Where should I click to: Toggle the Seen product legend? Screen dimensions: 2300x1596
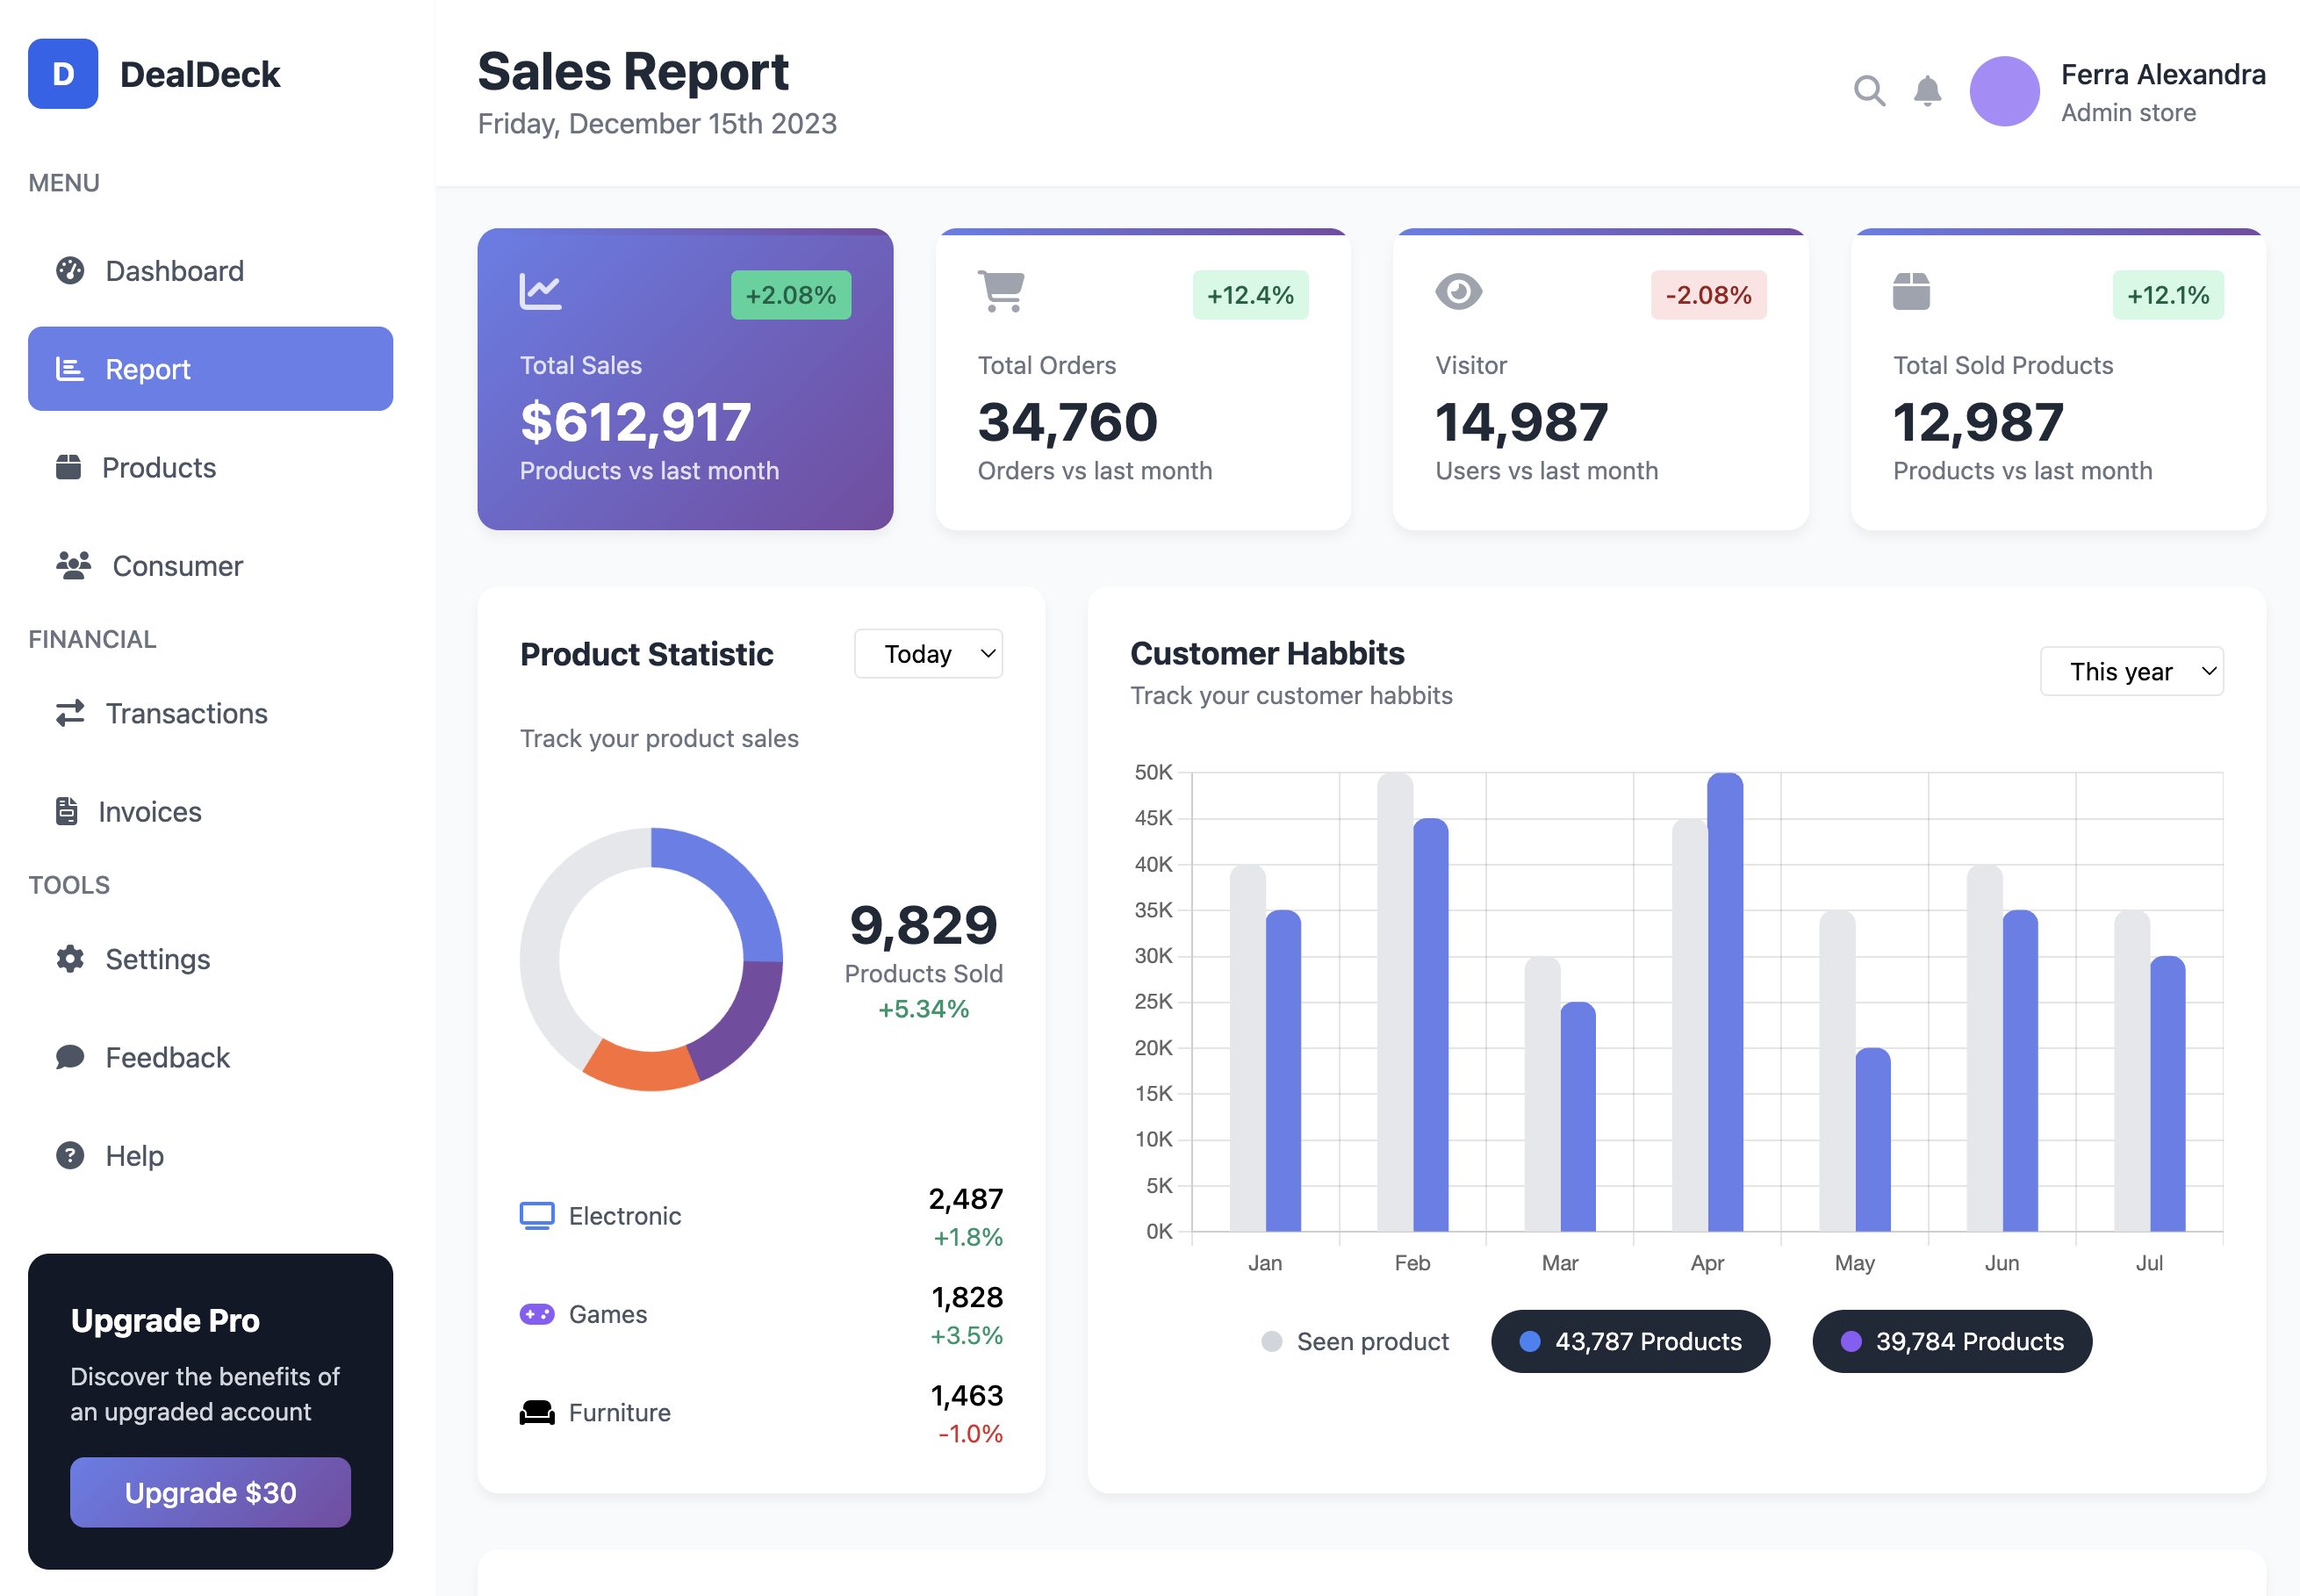point(1355,1342)
